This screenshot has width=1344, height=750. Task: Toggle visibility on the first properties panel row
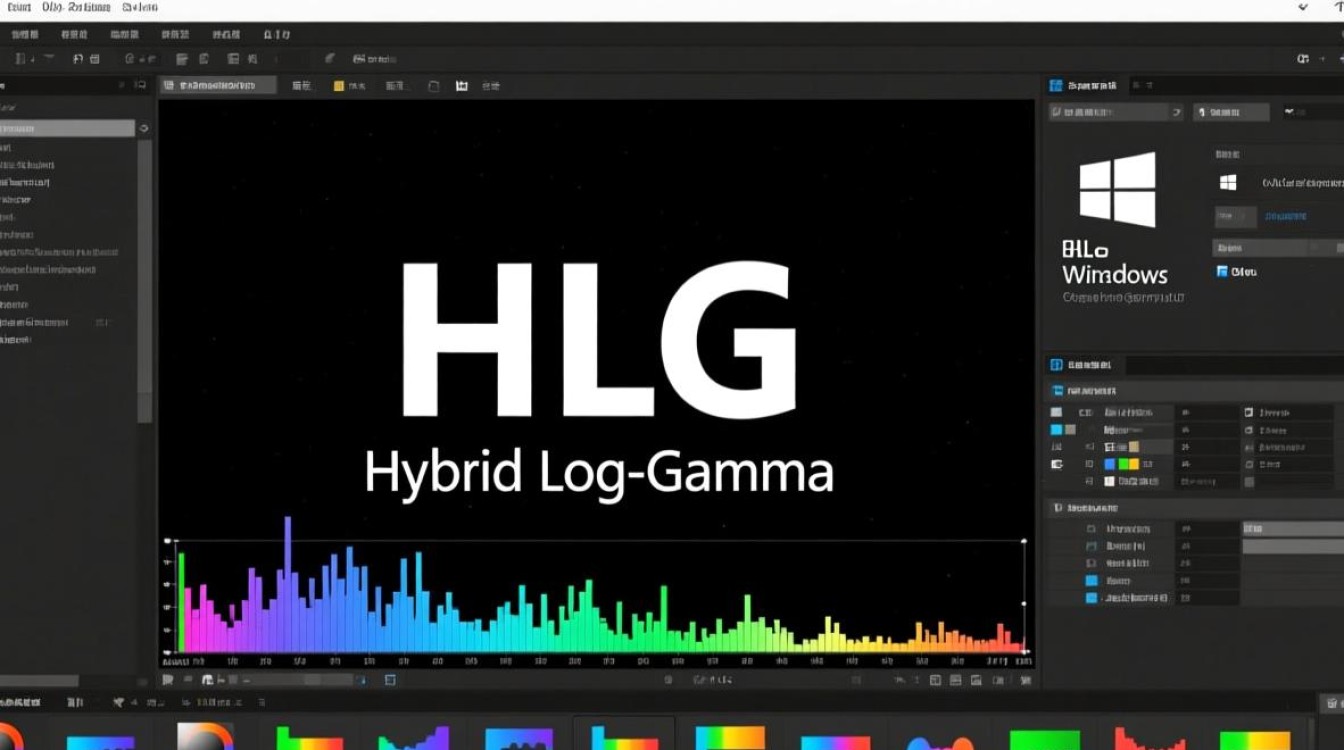[x=1056, y=412]
